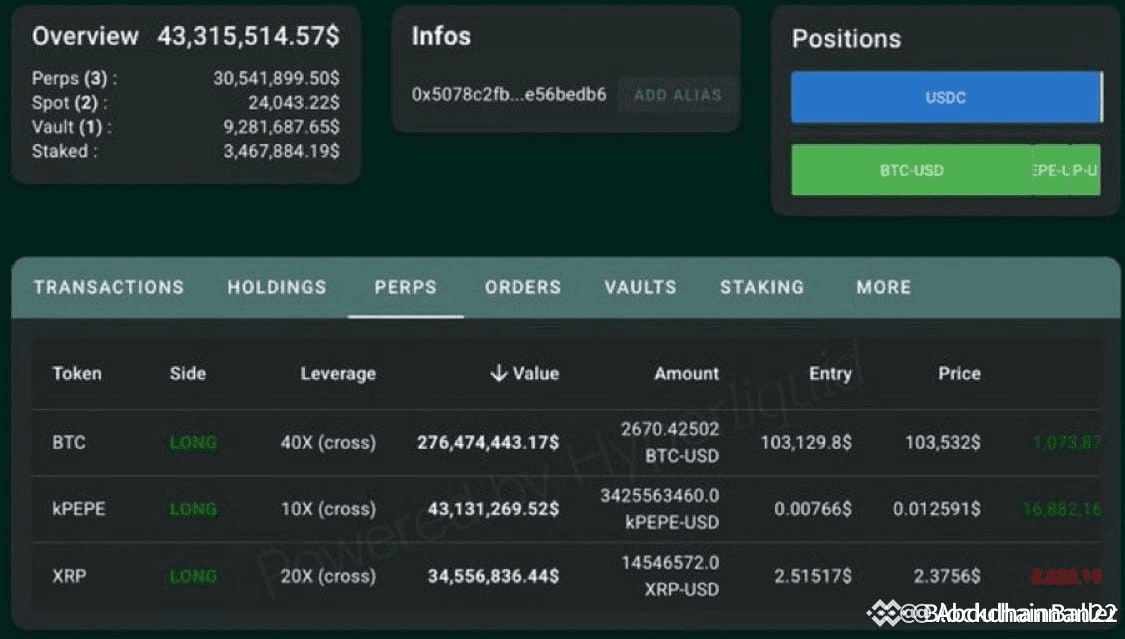Sort table by Leverage column header

[x=338, y=374]
